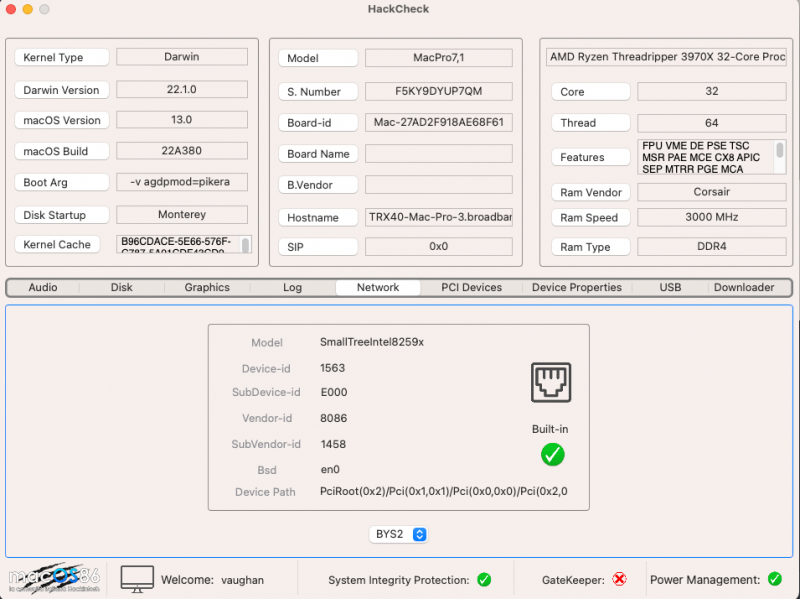The image size is (800, 599).
Task: Click the Model label button
Action: pos(317,57)
